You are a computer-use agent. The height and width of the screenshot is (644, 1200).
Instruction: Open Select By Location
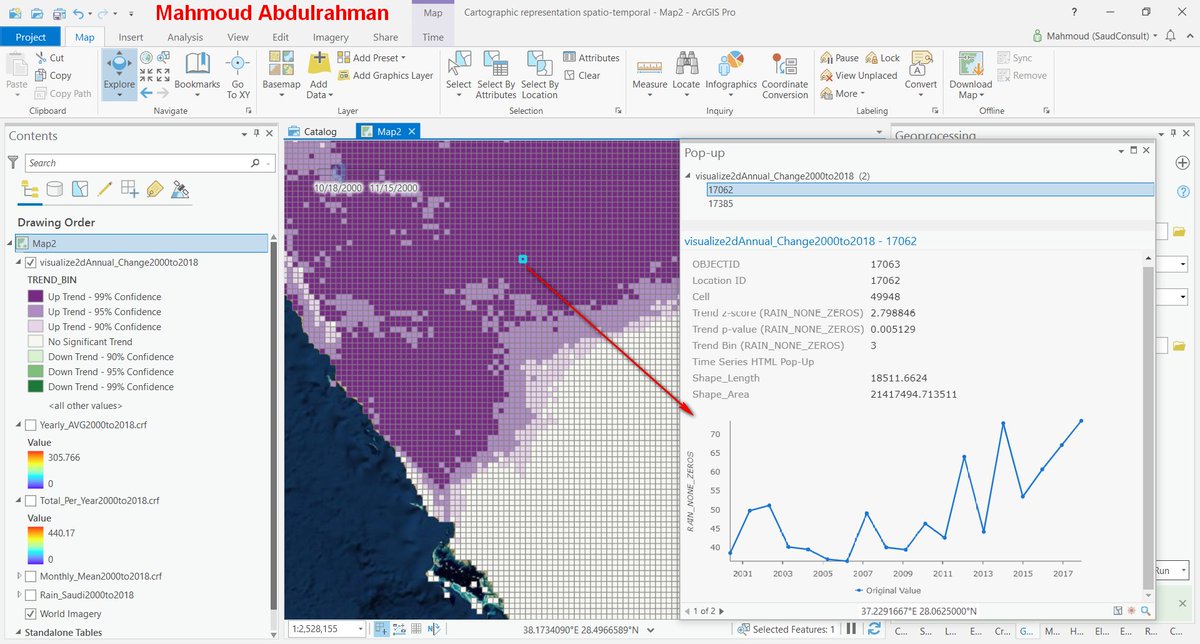click(x=539, y=75)
